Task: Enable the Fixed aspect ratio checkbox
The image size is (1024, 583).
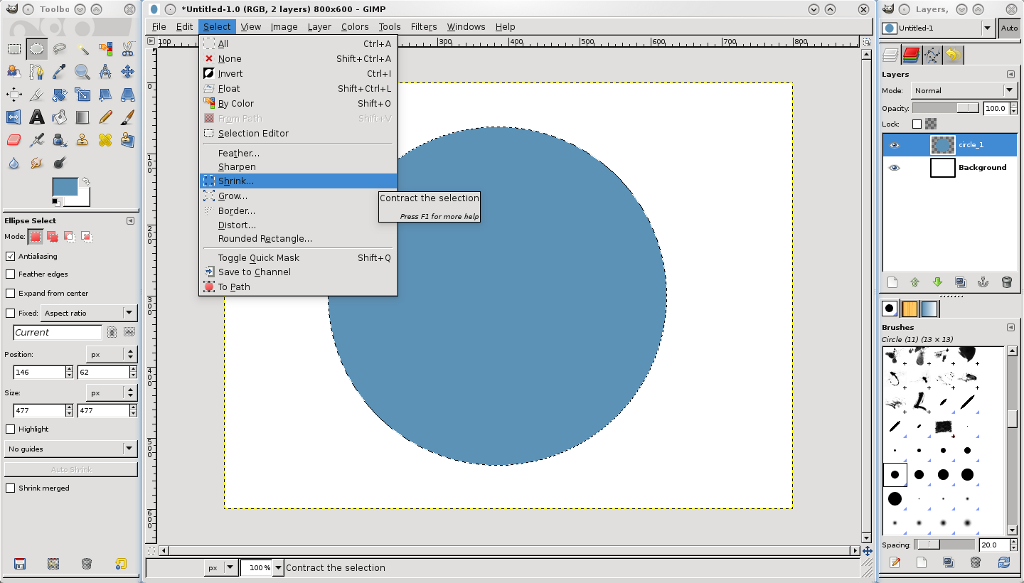Action: coord(10,313)
